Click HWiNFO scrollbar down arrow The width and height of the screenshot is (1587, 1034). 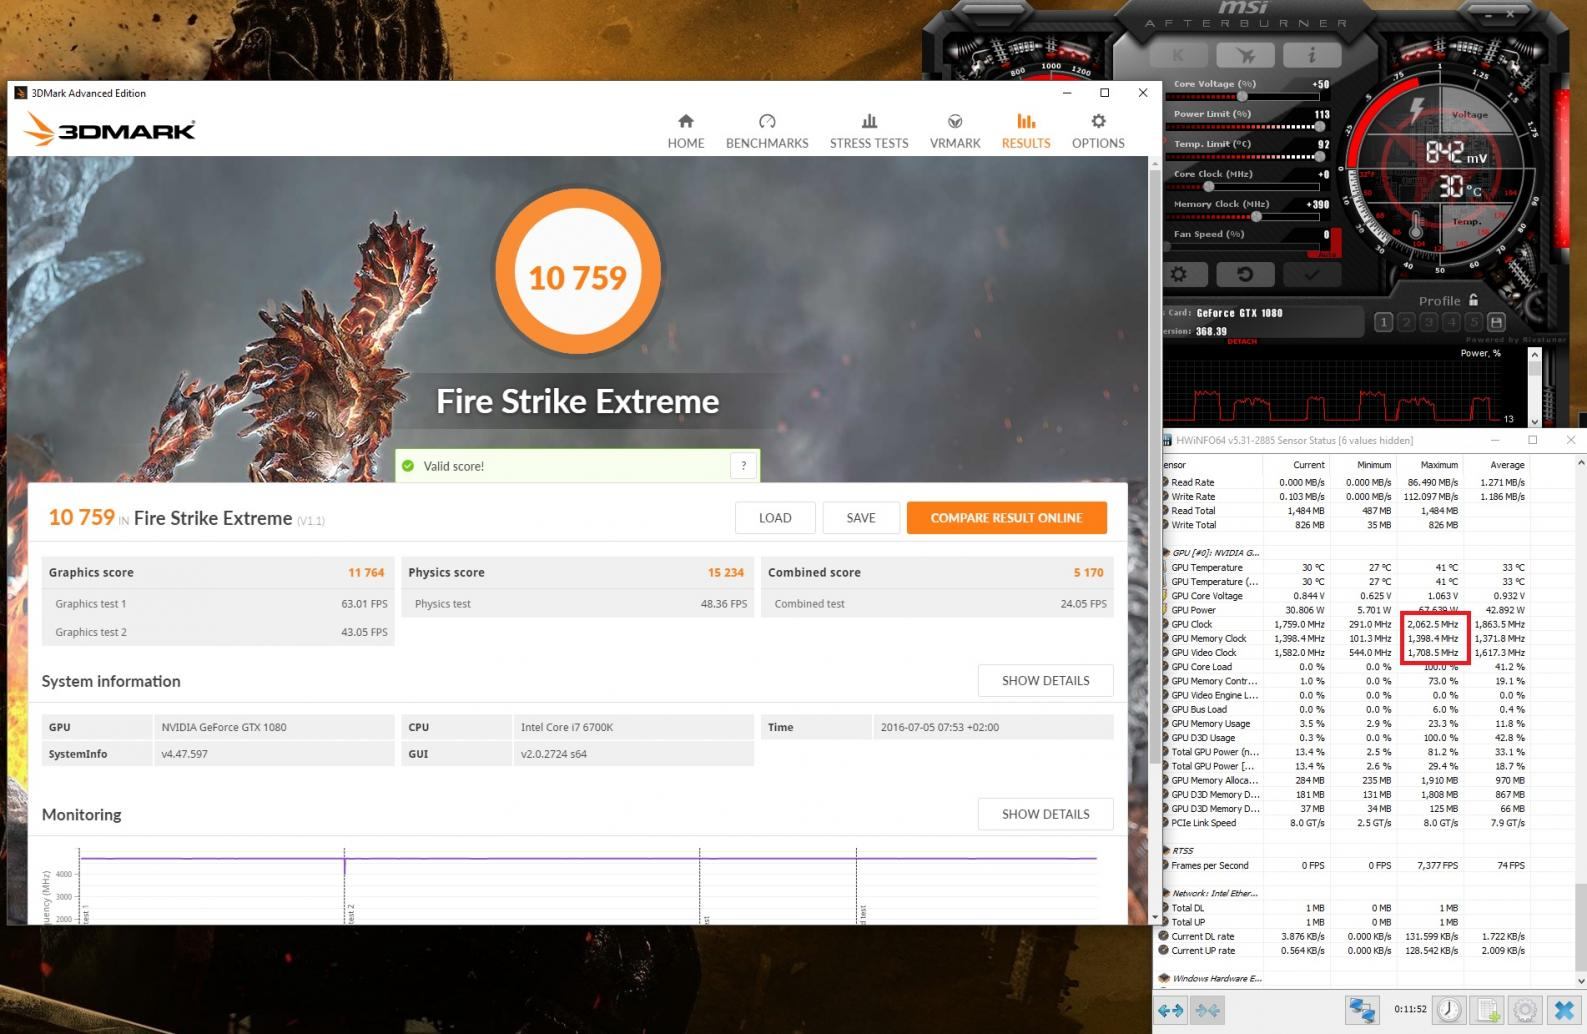click(1580, 981)
